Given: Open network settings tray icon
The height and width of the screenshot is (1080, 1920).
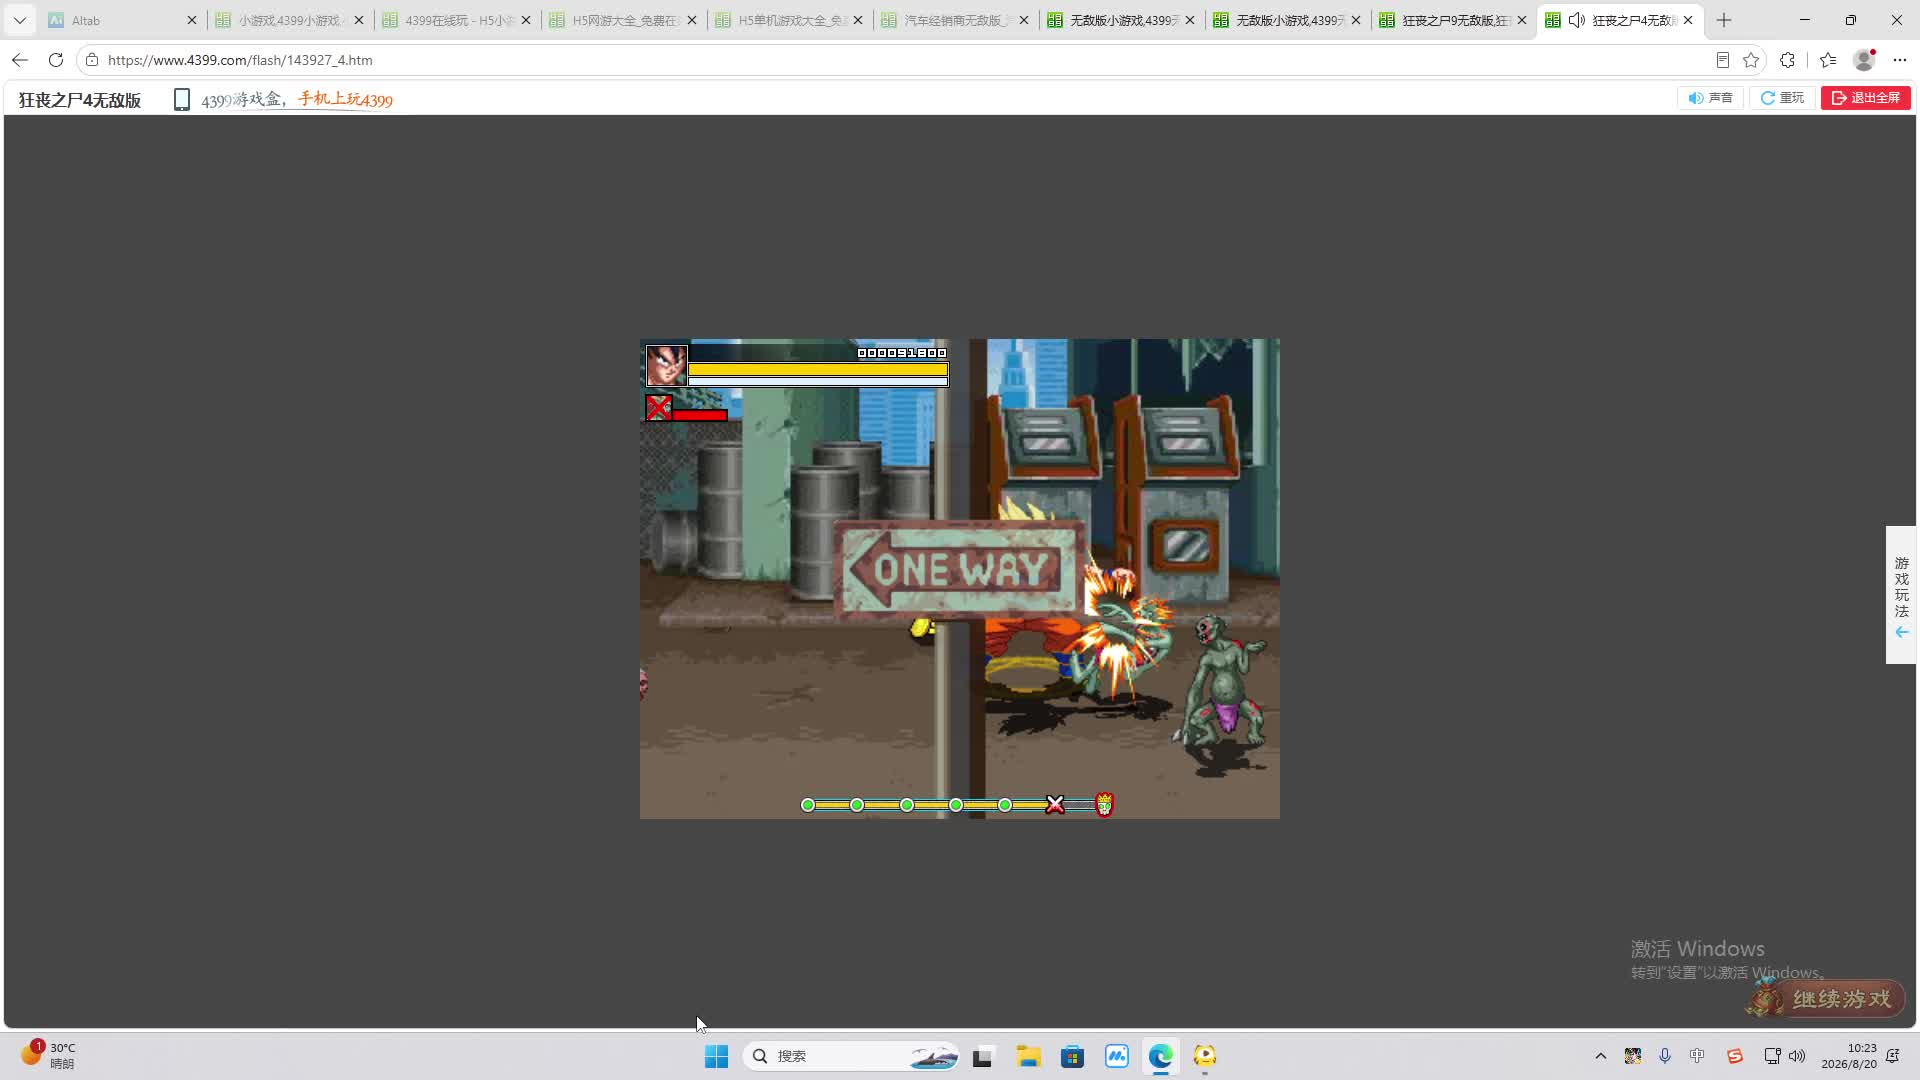Looking at the screenshot, I should [1772, 1056].
